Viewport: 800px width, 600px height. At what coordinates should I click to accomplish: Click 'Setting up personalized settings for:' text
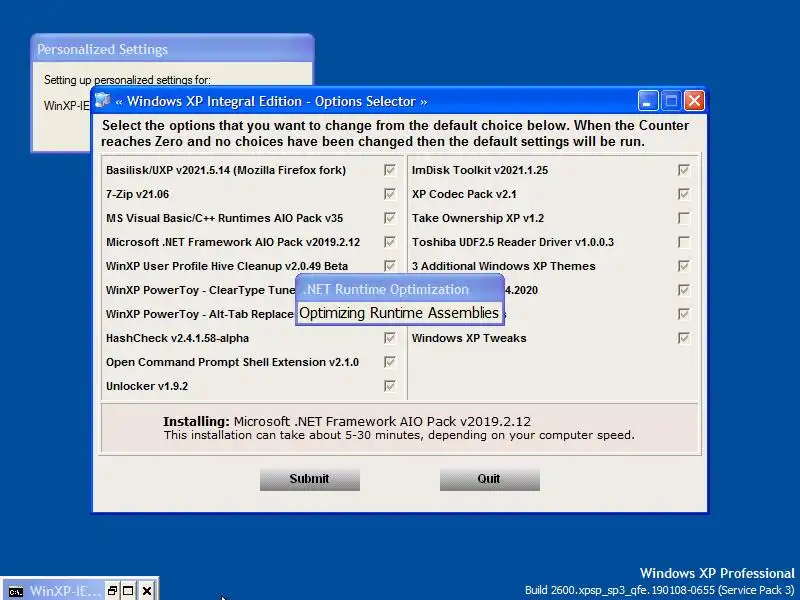point(127,80)
